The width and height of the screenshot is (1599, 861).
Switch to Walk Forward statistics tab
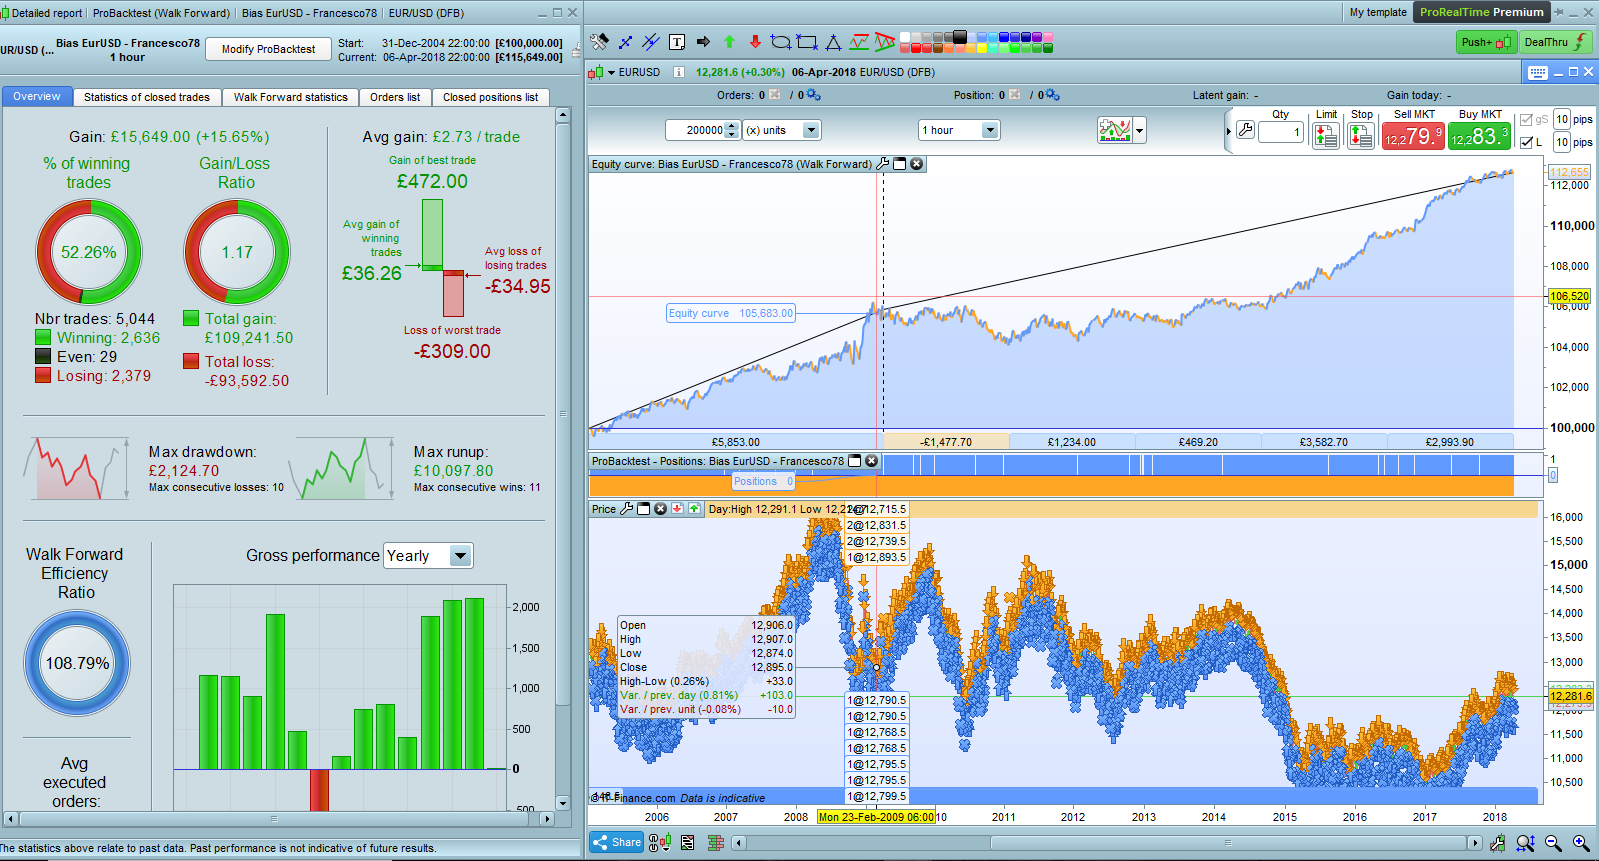click(x=291, y=97)
